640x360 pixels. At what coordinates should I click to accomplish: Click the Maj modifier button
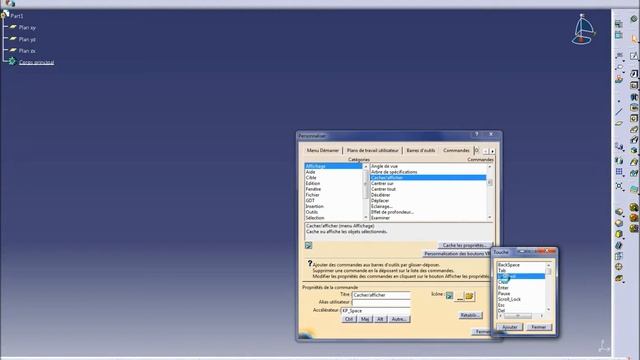pyautogui.click(x=364, y=319)
